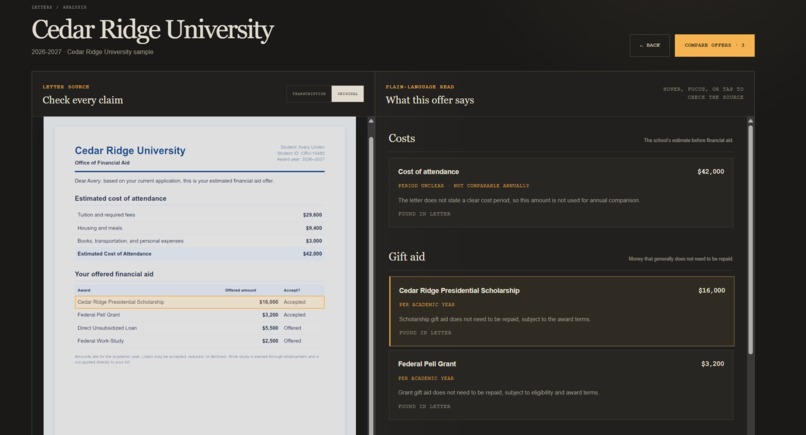
Task: Click the Back button
Action: pos(649,45)
